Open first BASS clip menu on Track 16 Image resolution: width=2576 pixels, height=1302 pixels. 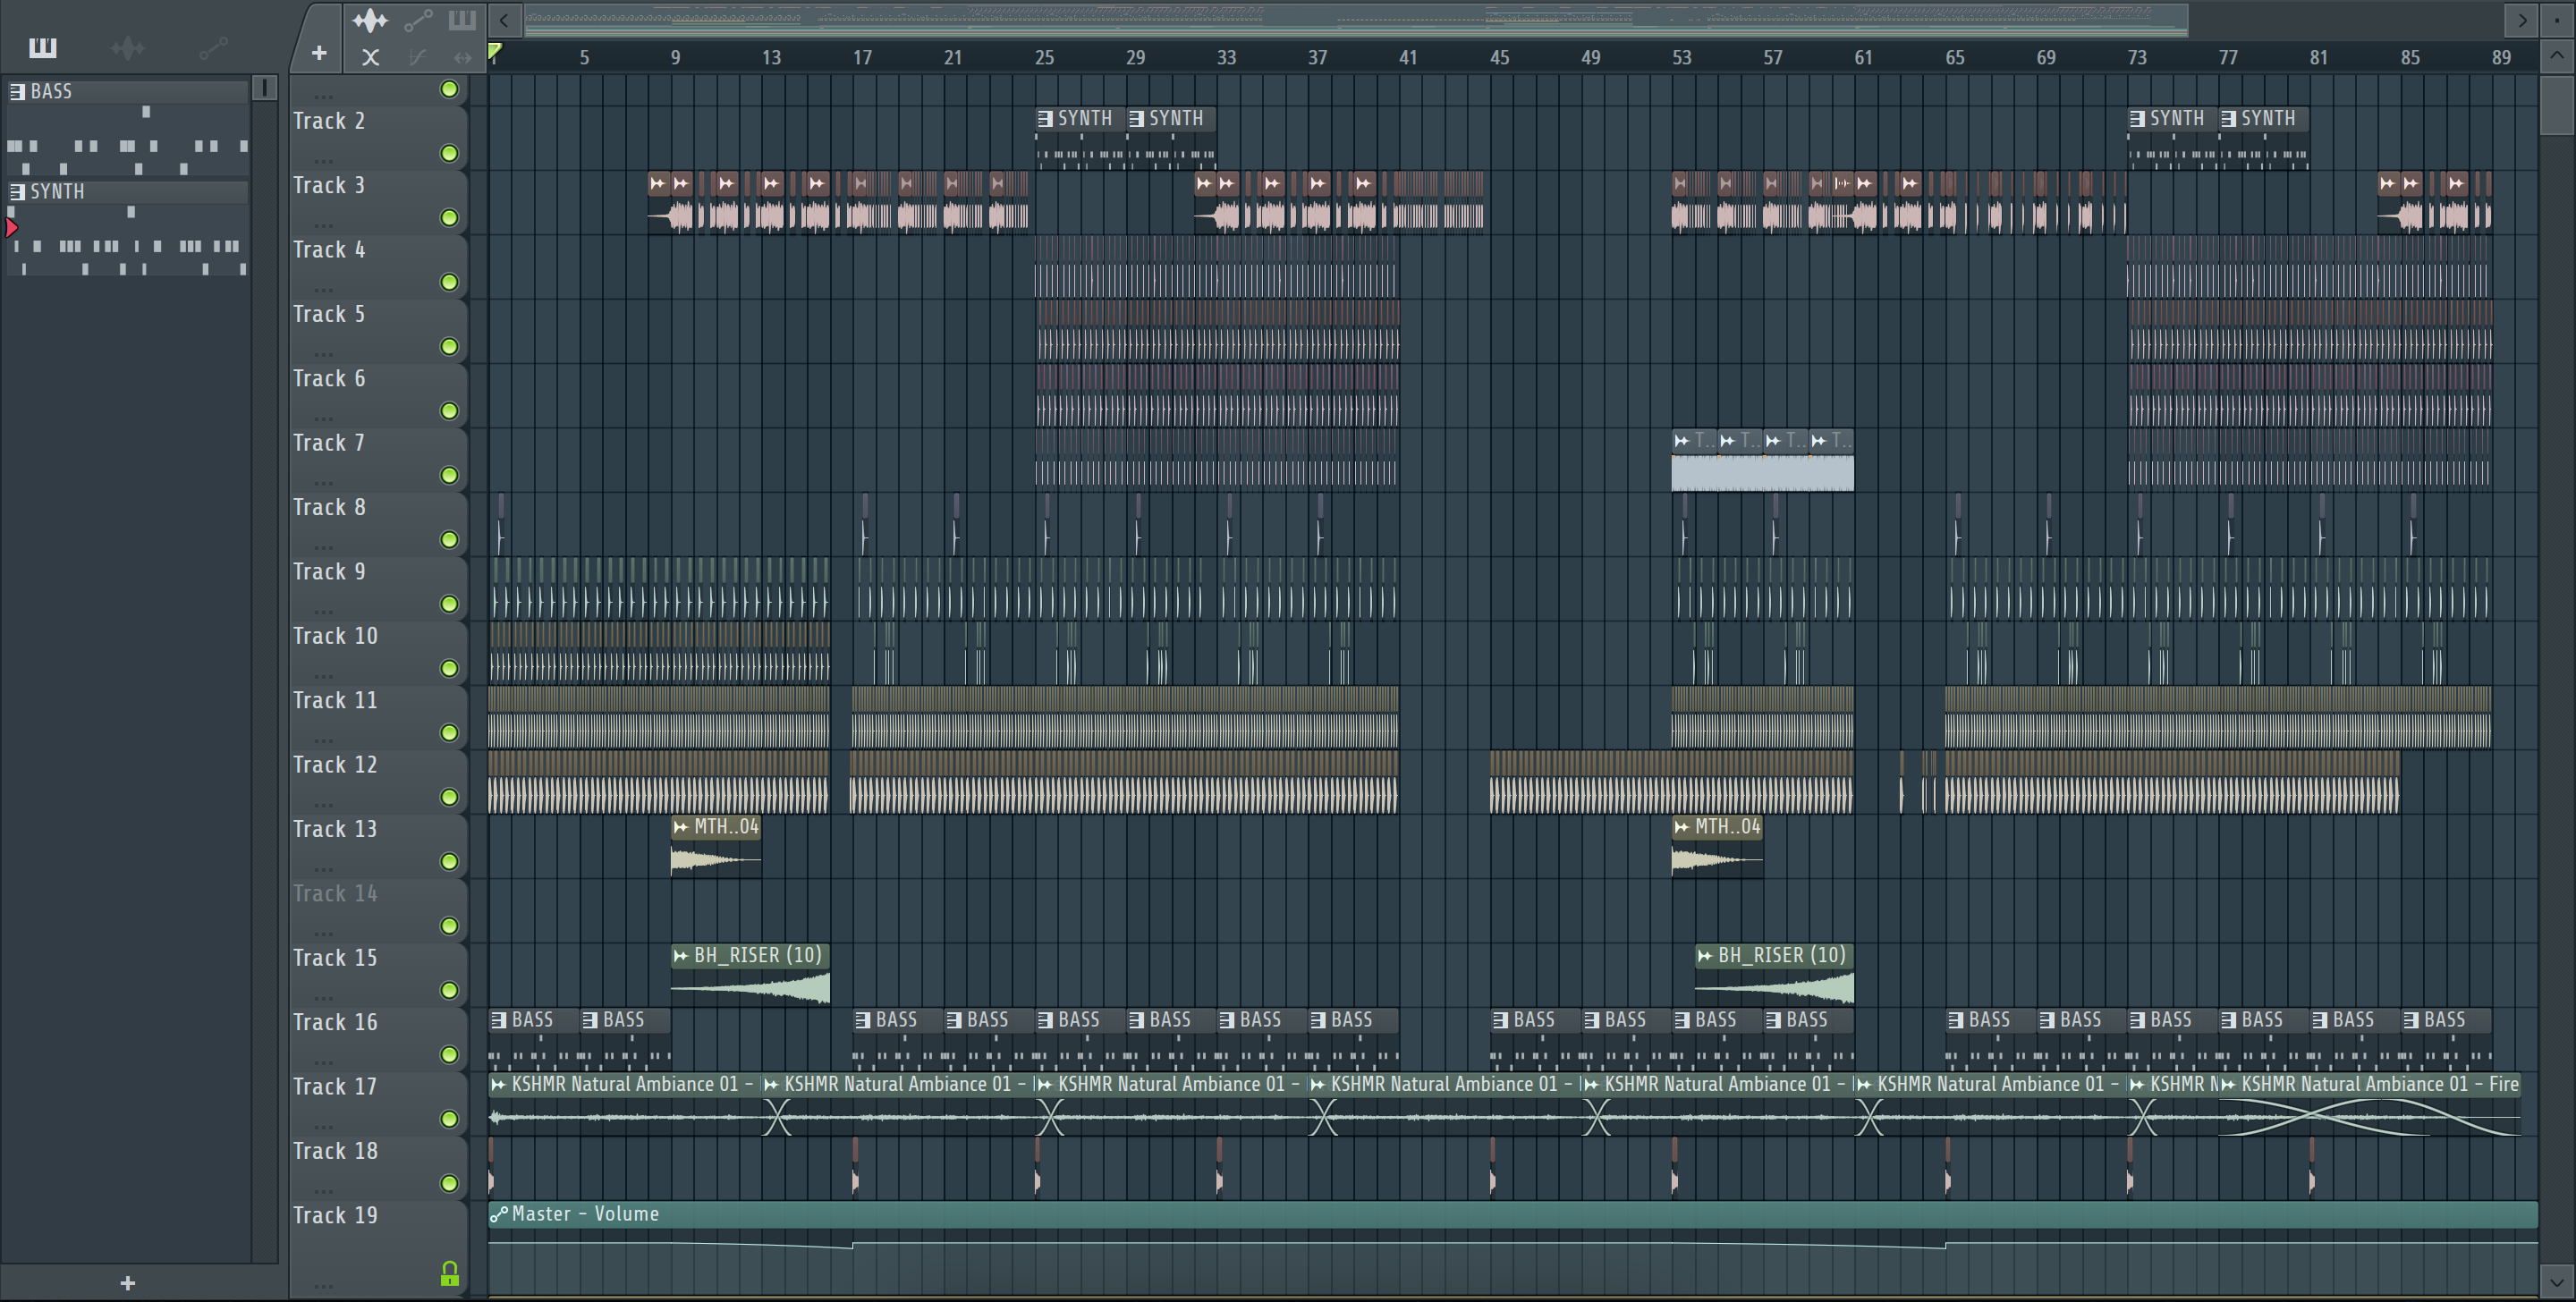click(x=498, y=1020)
